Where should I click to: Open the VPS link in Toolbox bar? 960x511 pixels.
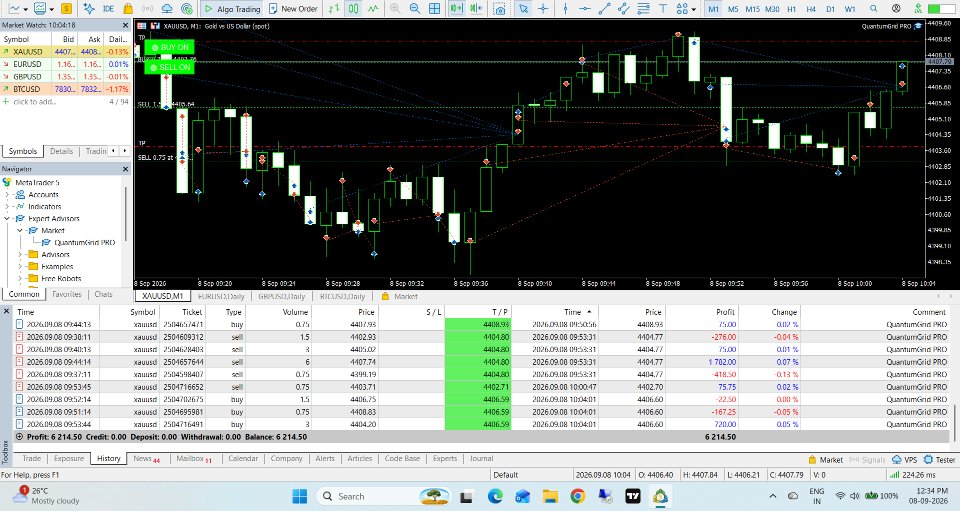[x=906, y=460]
